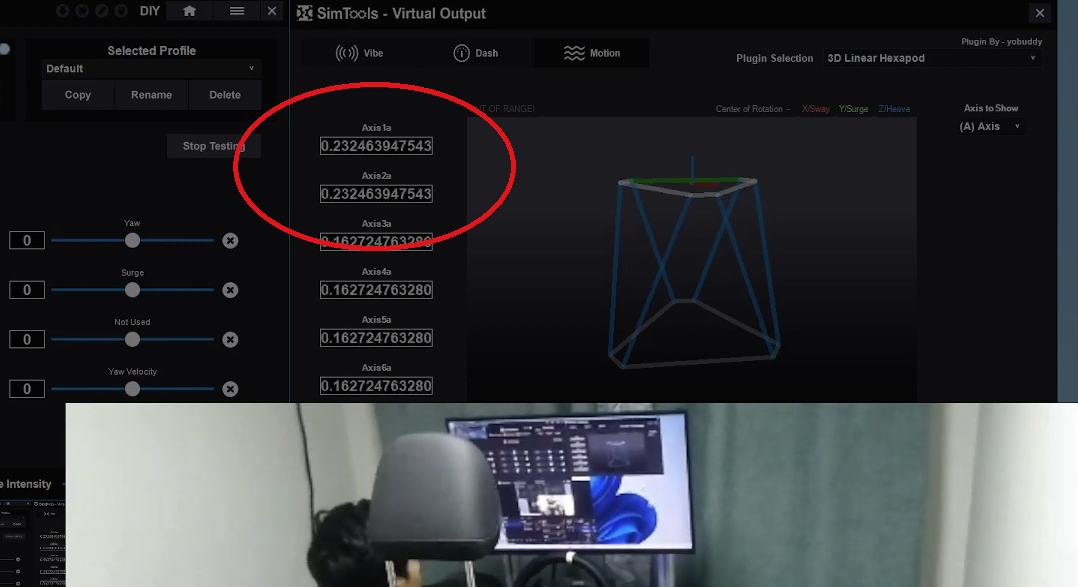1078x587 pixels.
Task: Click the Delete profile button
Action: (x=225, y=95)
